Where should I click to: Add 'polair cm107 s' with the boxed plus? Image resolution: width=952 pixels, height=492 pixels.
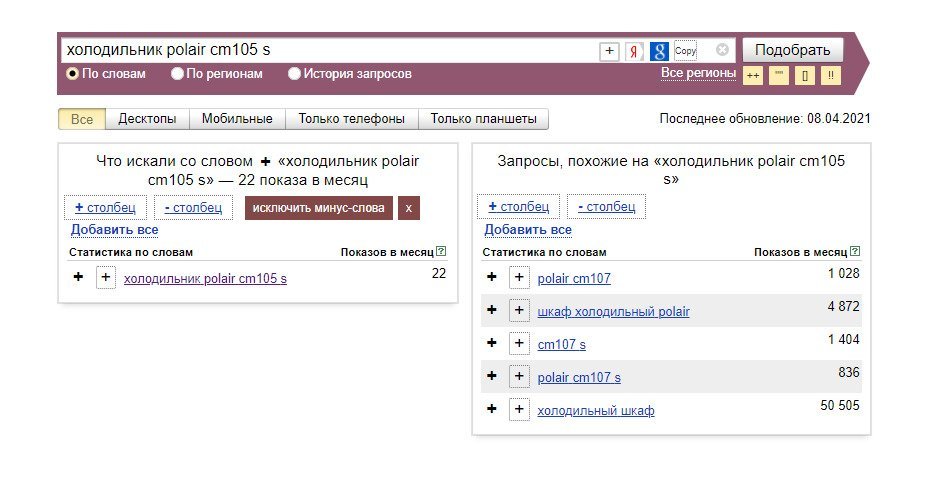519,377
